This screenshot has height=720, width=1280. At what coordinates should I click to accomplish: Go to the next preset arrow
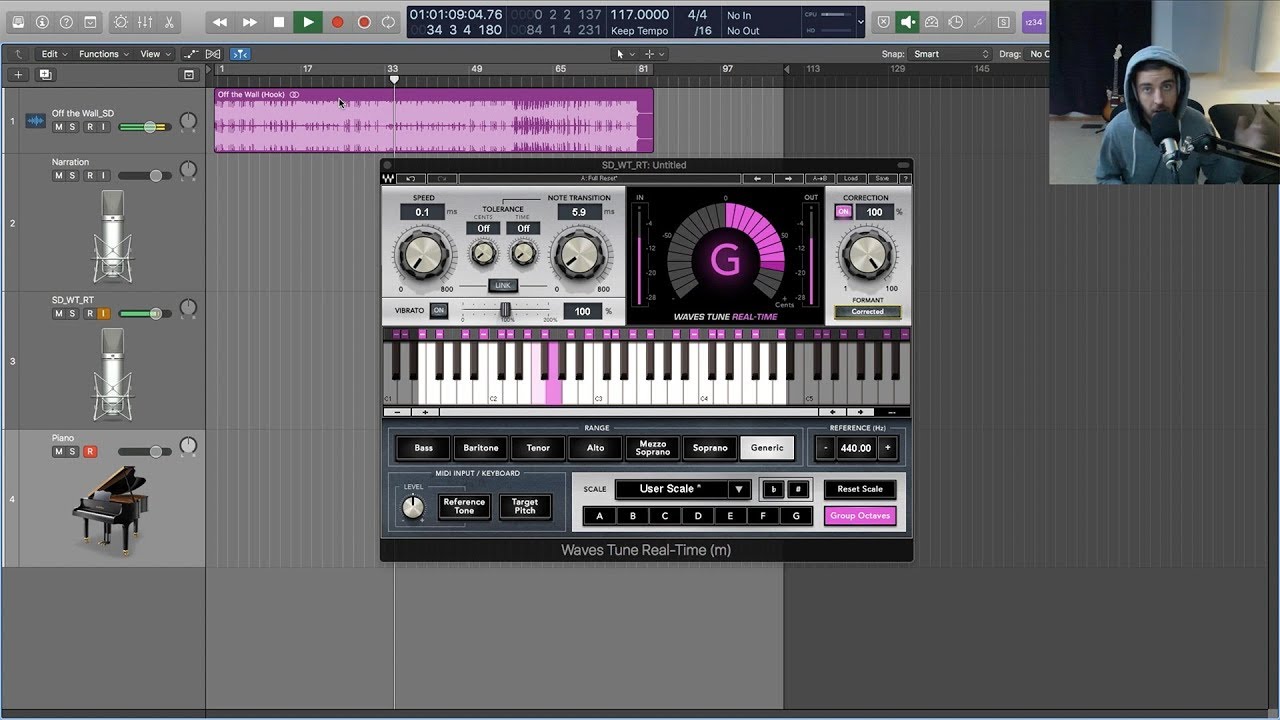789,178
